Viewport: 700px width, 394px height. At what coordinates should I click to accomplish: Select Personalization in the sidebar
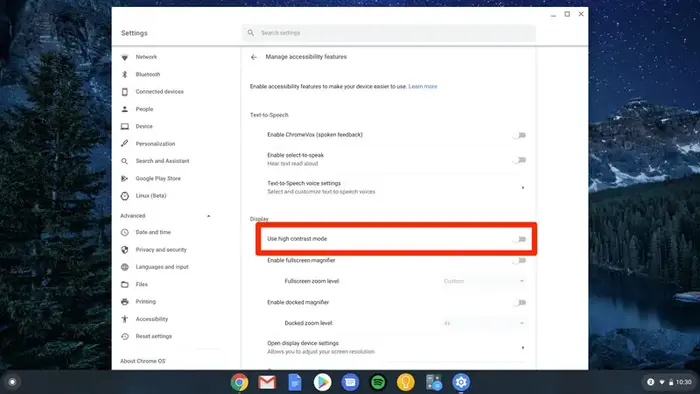click(155, 144)
